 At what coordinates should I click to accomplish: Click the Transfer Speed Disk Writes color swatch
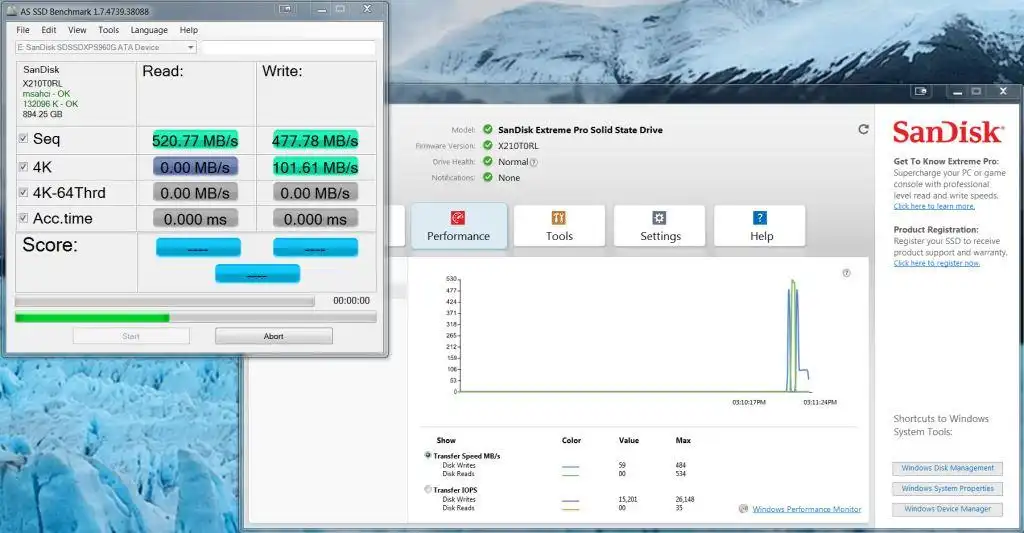(570, 466)
